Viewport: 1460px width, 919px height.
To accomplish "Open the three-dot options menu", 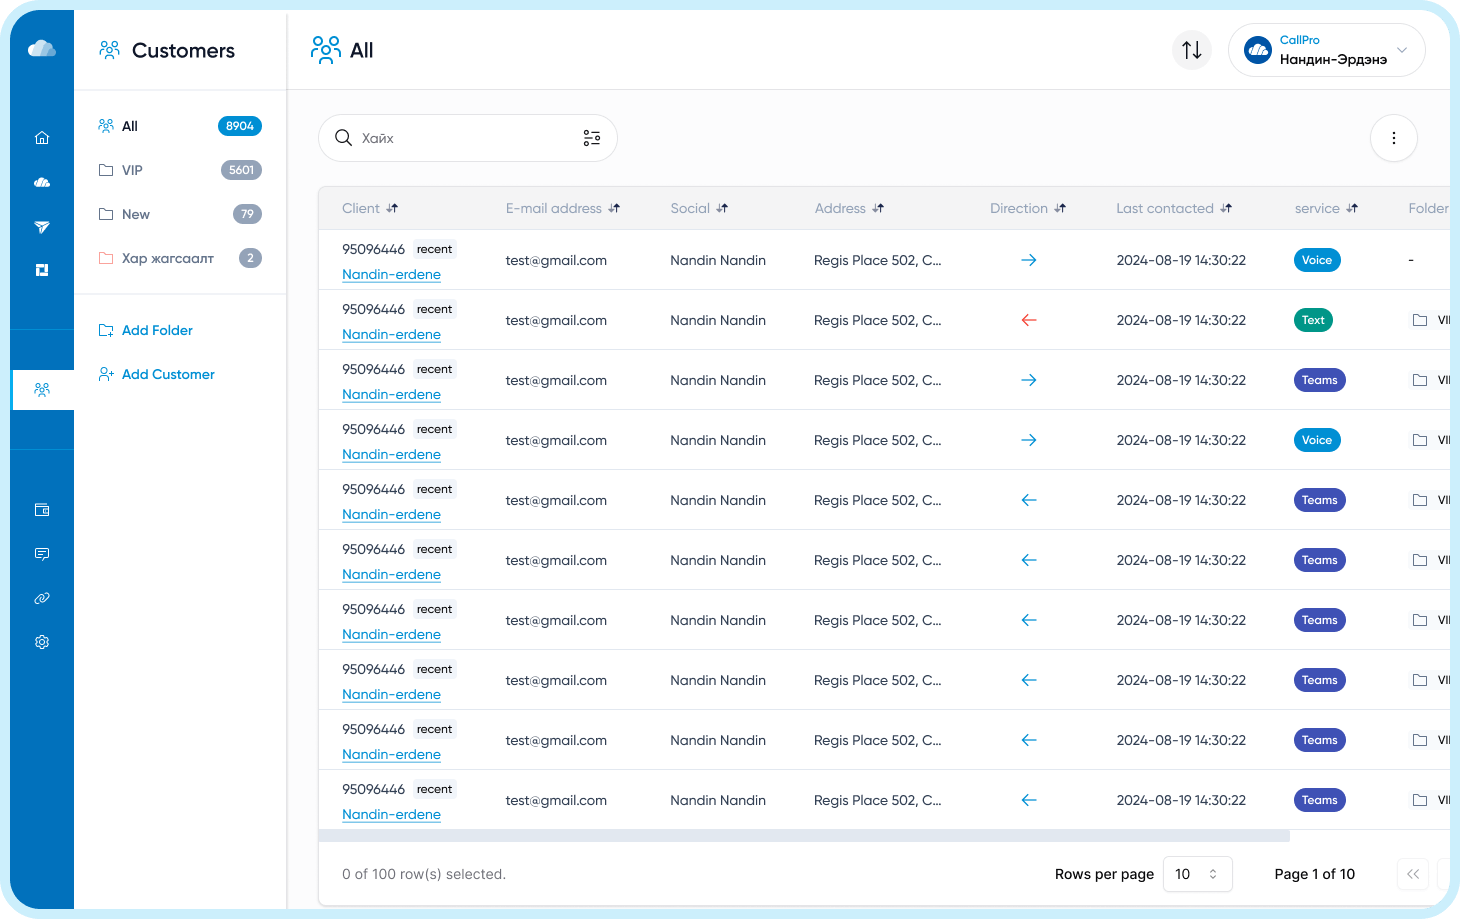I will tap(1394, 138).
